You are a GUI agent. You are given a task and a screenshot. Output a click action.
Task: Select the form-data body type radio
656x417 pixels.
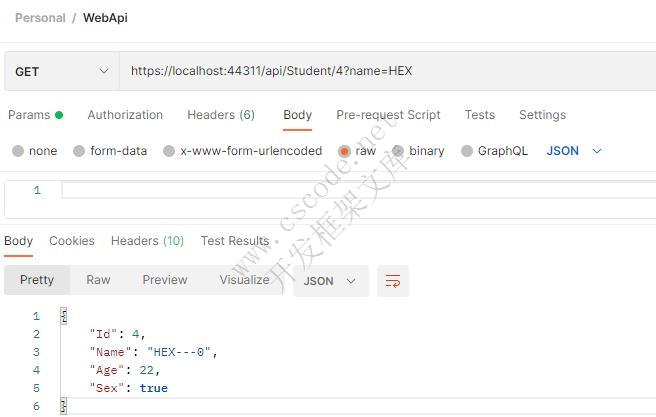79,151
